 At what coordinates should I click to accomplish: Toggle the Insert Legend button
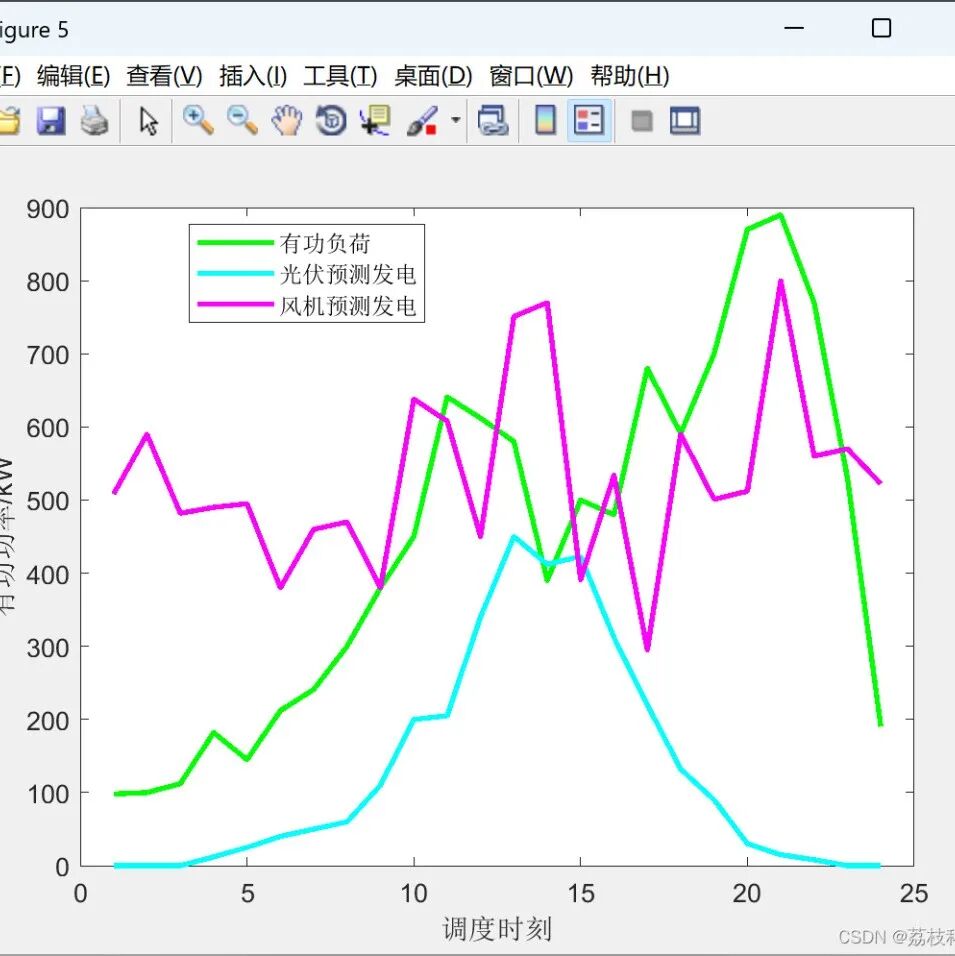tap(589, 120)
